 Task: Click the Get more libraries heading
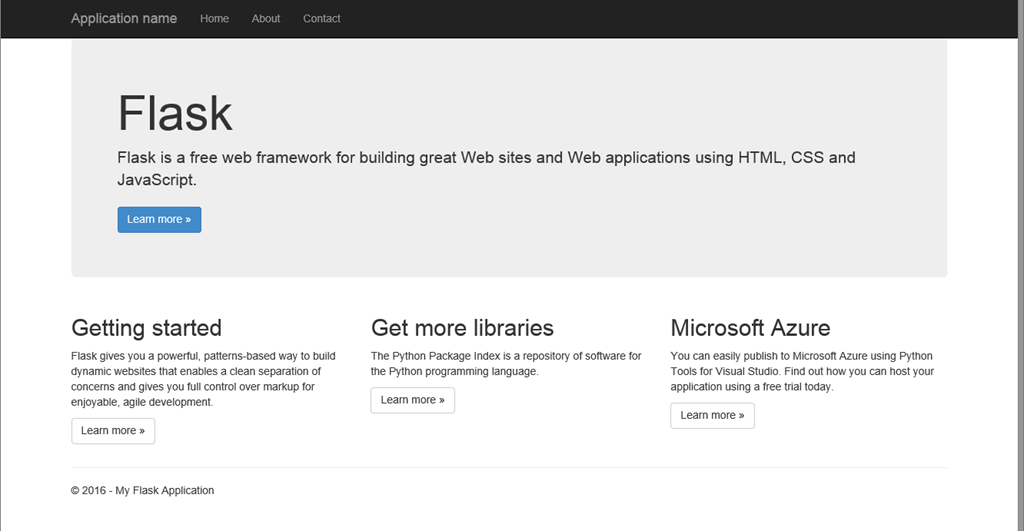(x=462, y=328)
